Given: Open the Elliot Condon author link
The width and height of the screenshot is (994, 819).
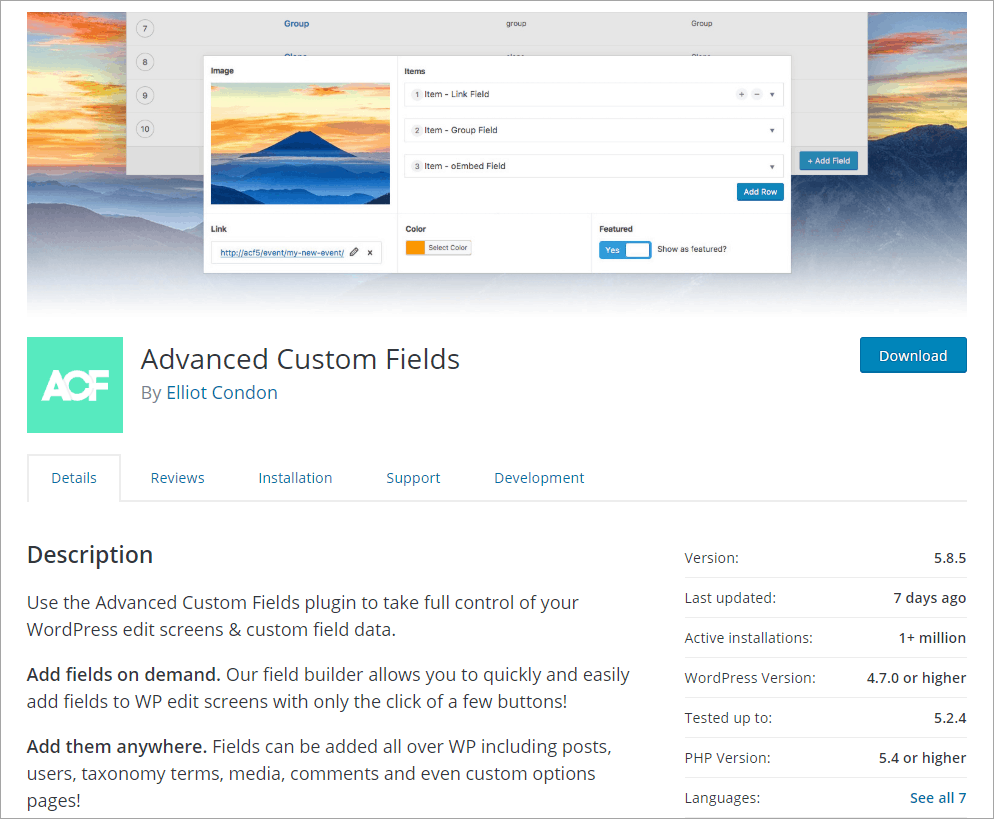Looking at the screenshot, I should 222,392.
